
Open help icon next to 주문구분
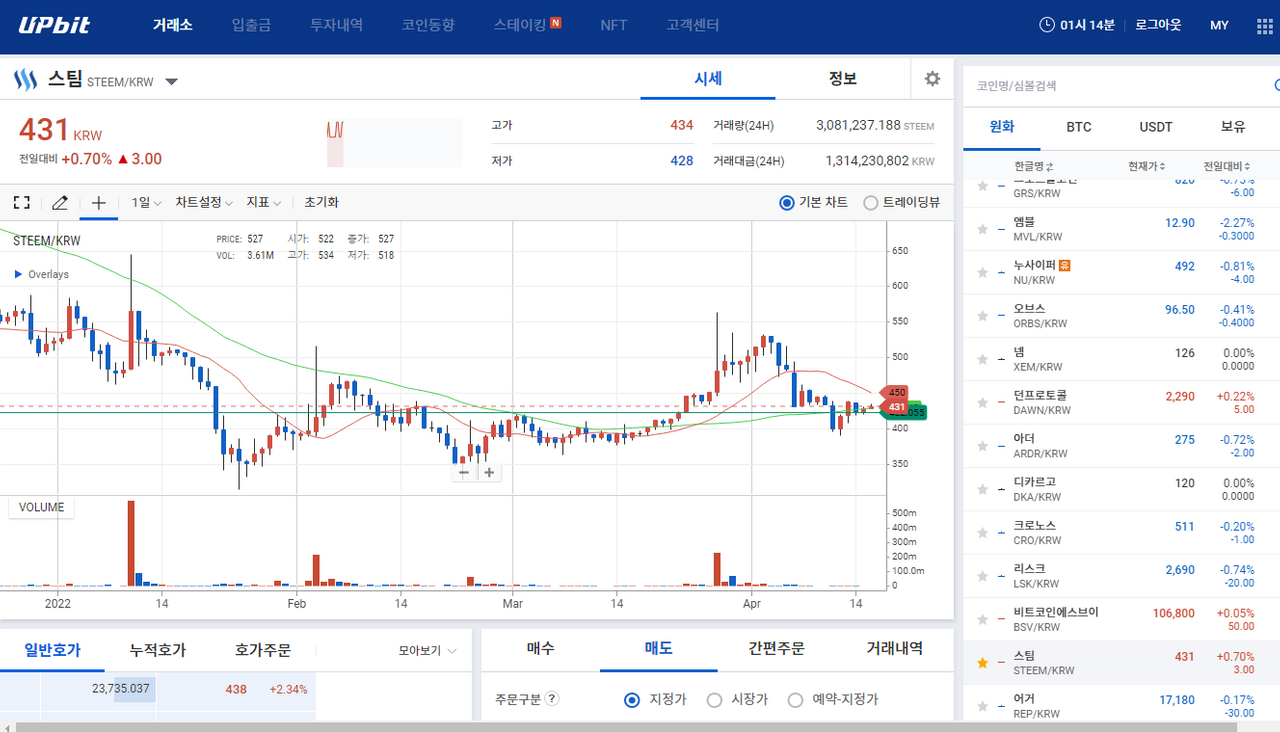(552, 699)
